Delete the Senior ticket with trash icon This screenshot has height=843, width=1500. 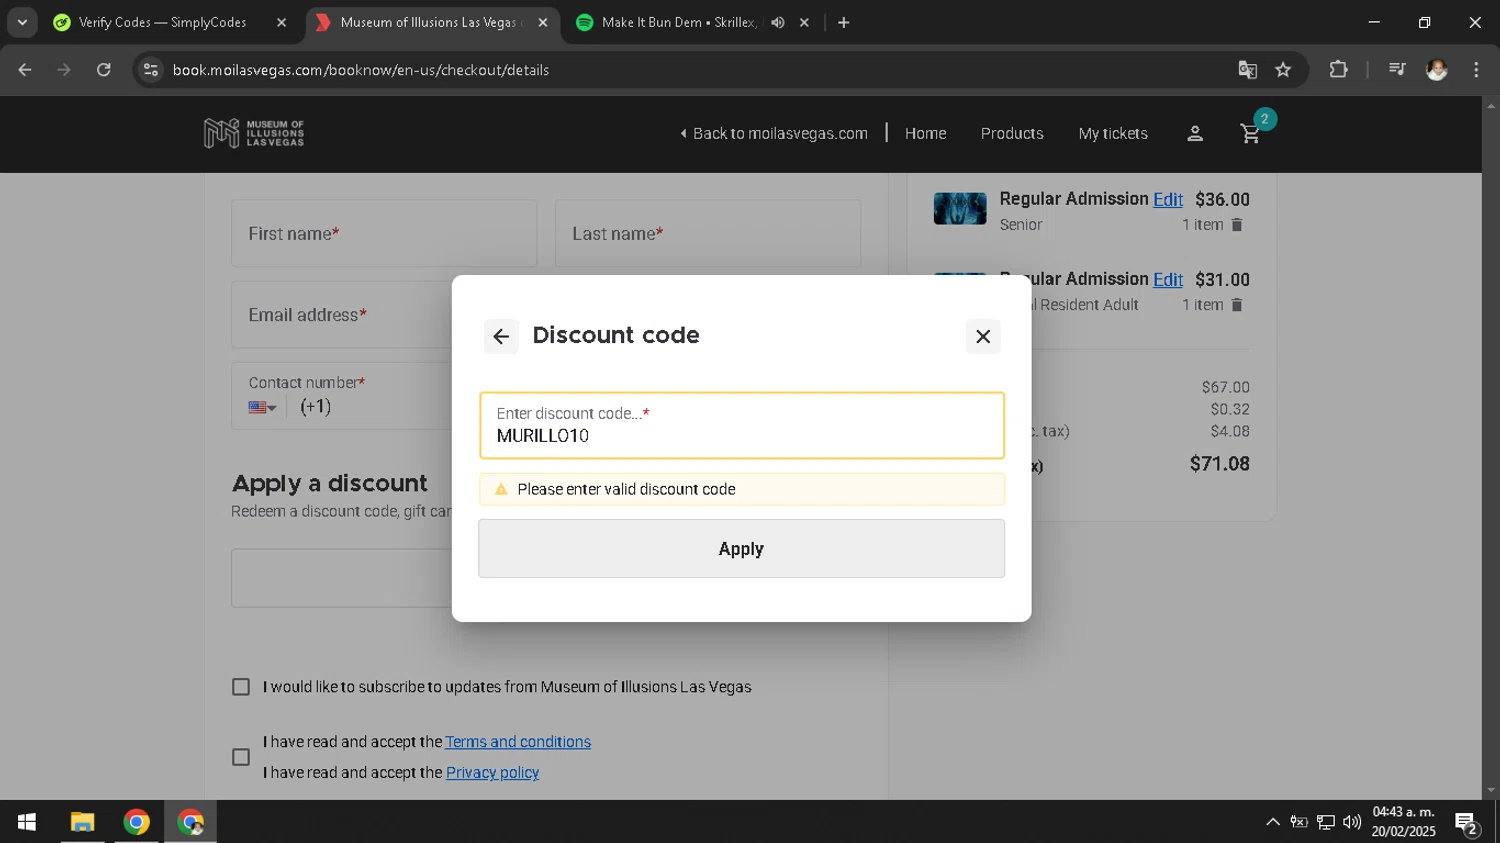coord(1237,225)
